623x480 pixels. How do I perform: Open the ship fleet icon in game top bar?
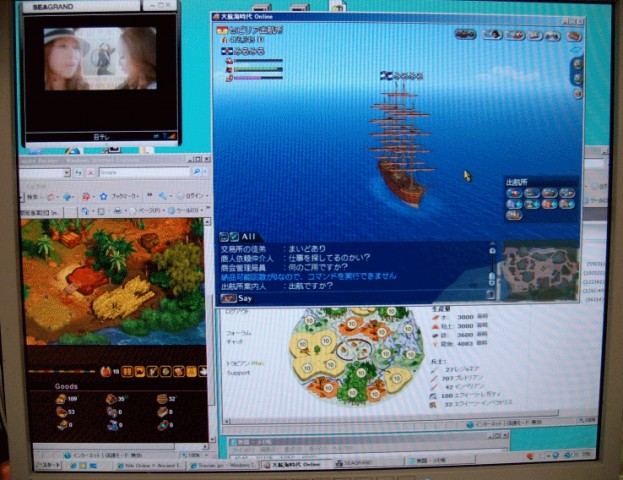point(466,35)
